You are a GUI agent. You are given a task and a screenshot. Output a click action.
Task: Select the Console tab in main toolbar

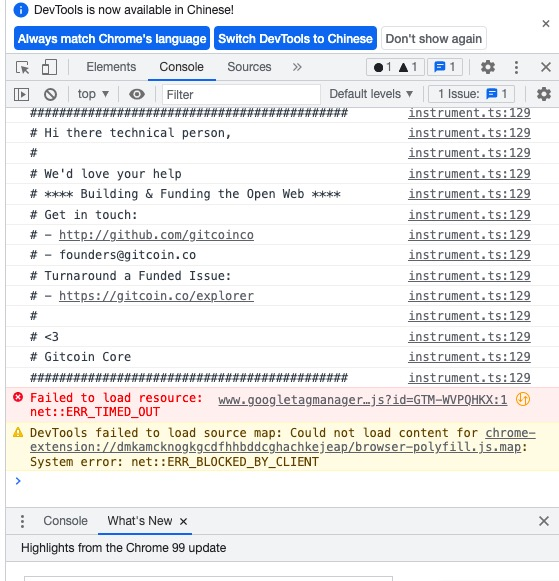tap(182, 67)
